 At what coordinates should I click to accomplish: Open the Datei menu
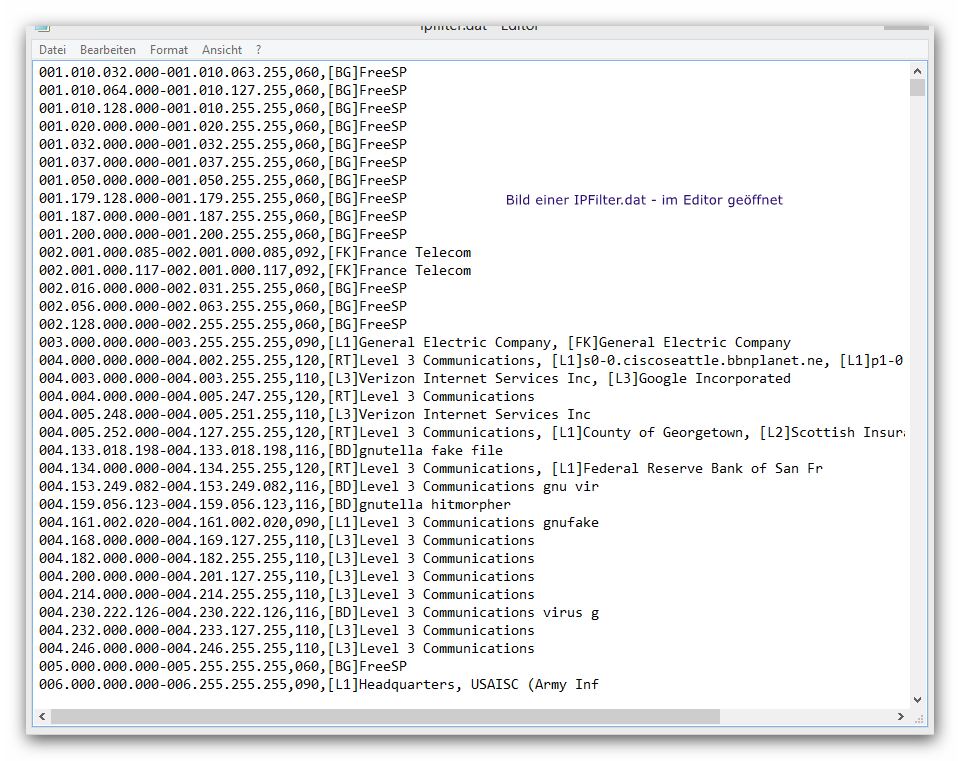pos(52,49)
